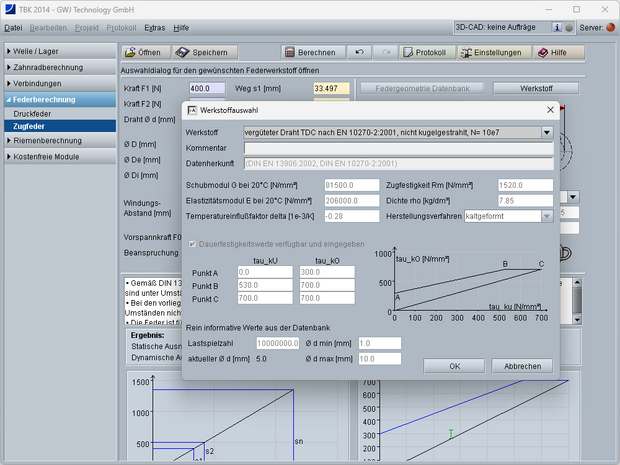Open the Protokoll report icon

408,52
